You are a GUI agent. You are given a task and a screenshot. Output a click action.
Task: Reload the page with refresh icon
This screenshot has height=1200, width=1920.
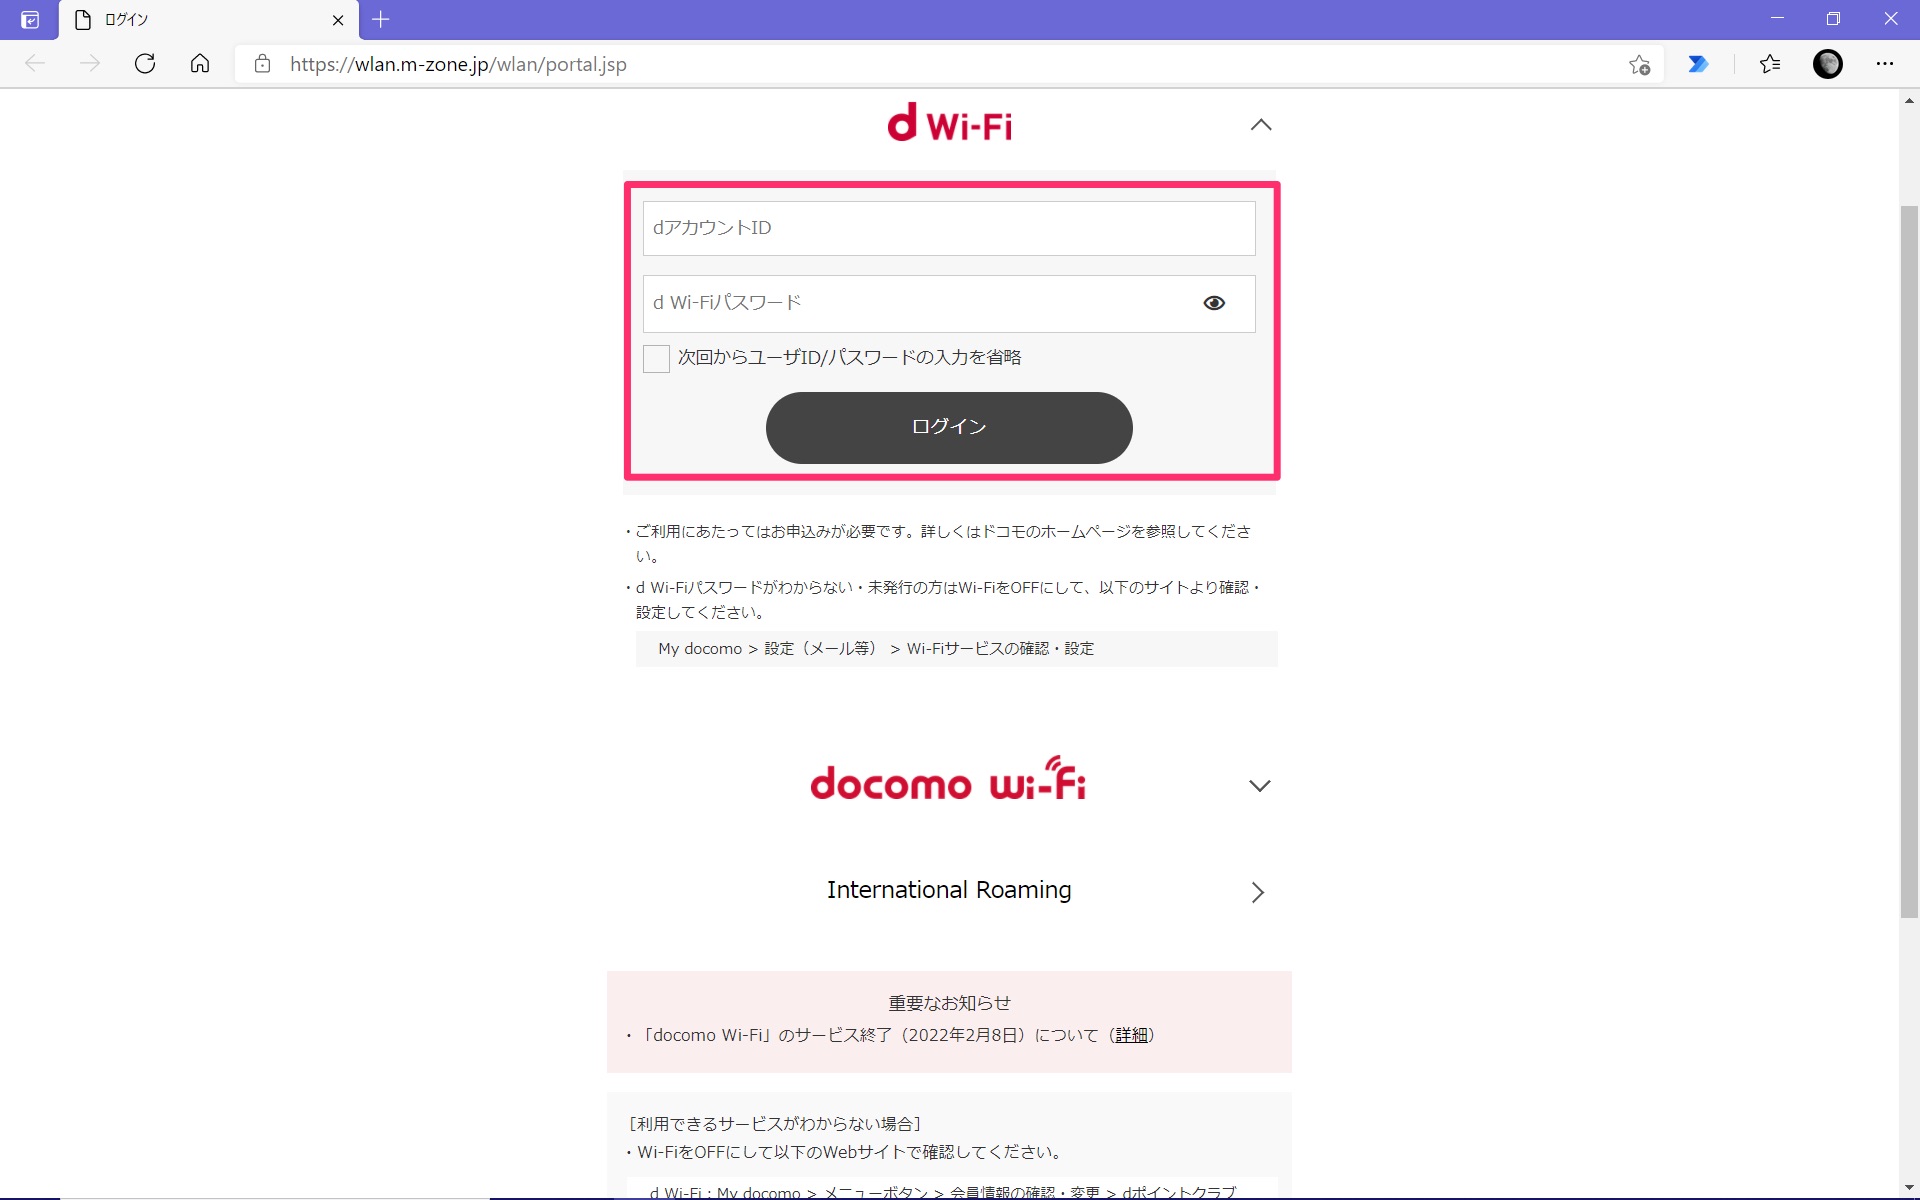click(145, 64)
